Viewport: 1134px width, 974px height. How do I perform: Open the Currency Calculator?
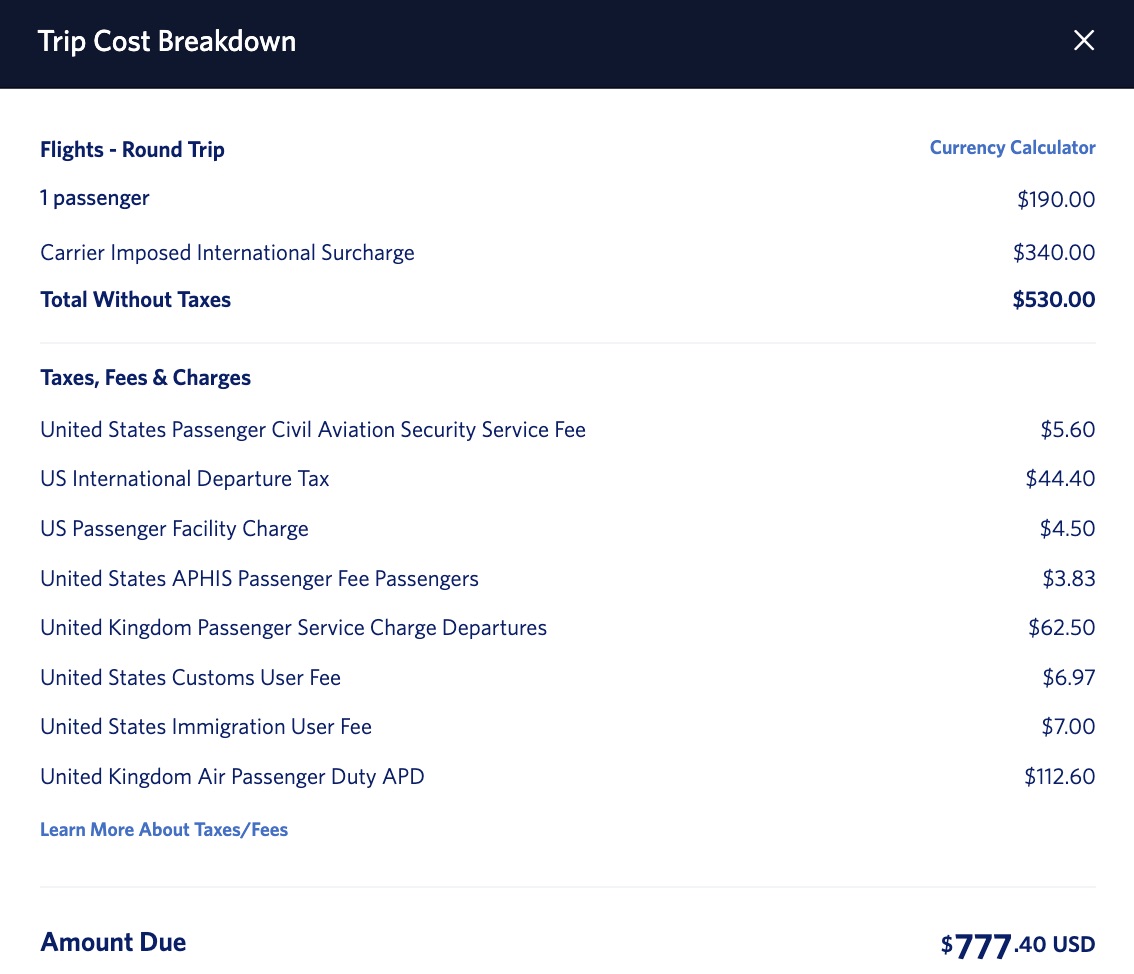tap(1012, 147)
